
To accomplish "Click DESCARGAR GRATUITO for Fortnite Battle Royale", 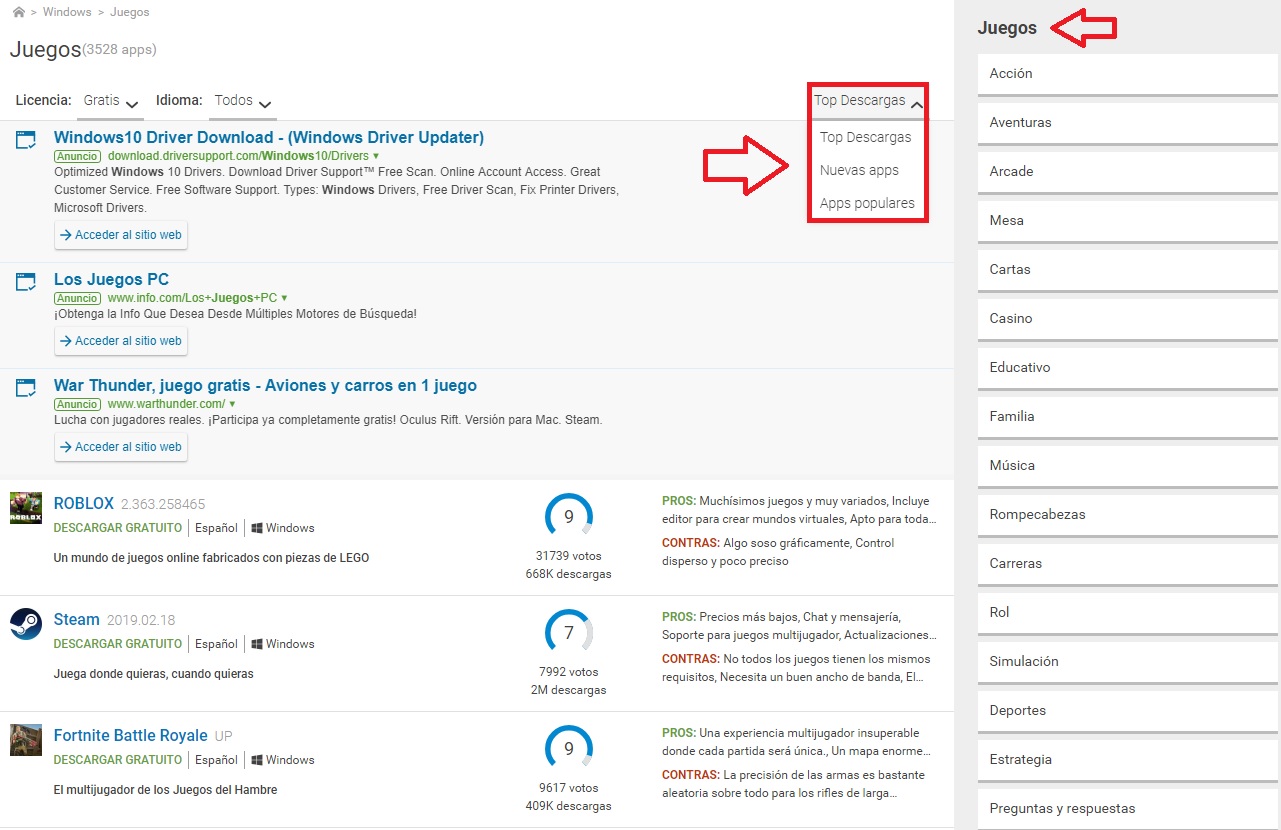I will click(118, 760).
